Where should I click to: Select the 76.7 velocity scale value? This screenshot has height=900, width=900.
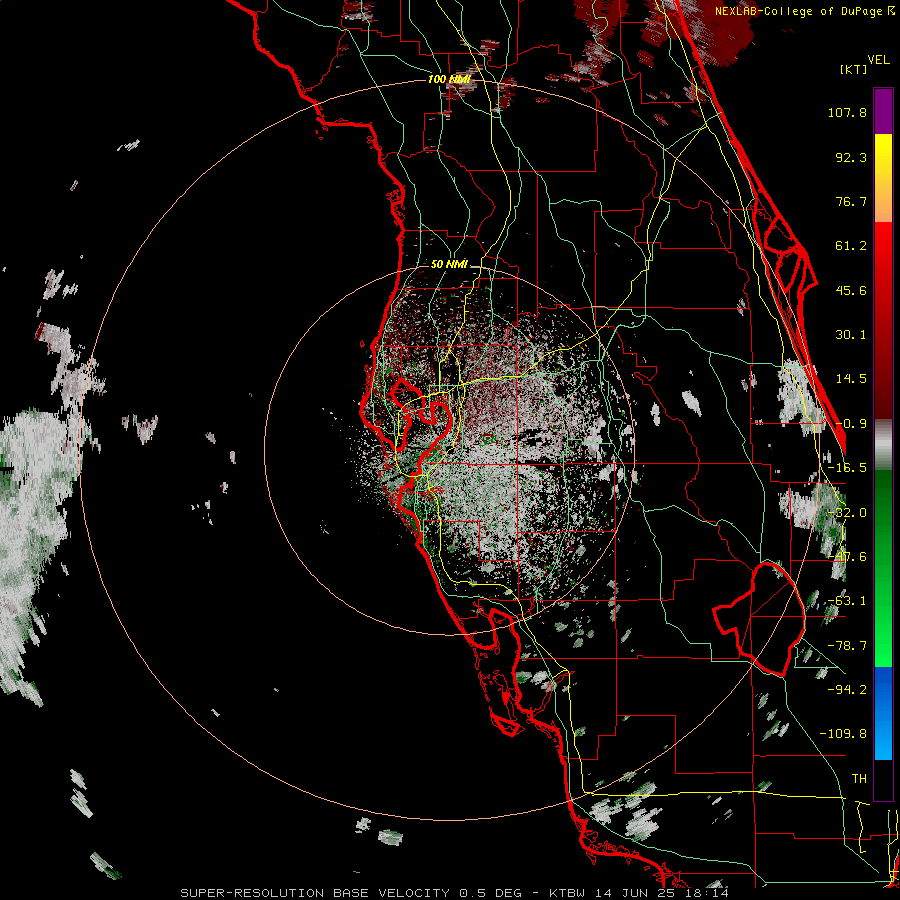point(851,201)
